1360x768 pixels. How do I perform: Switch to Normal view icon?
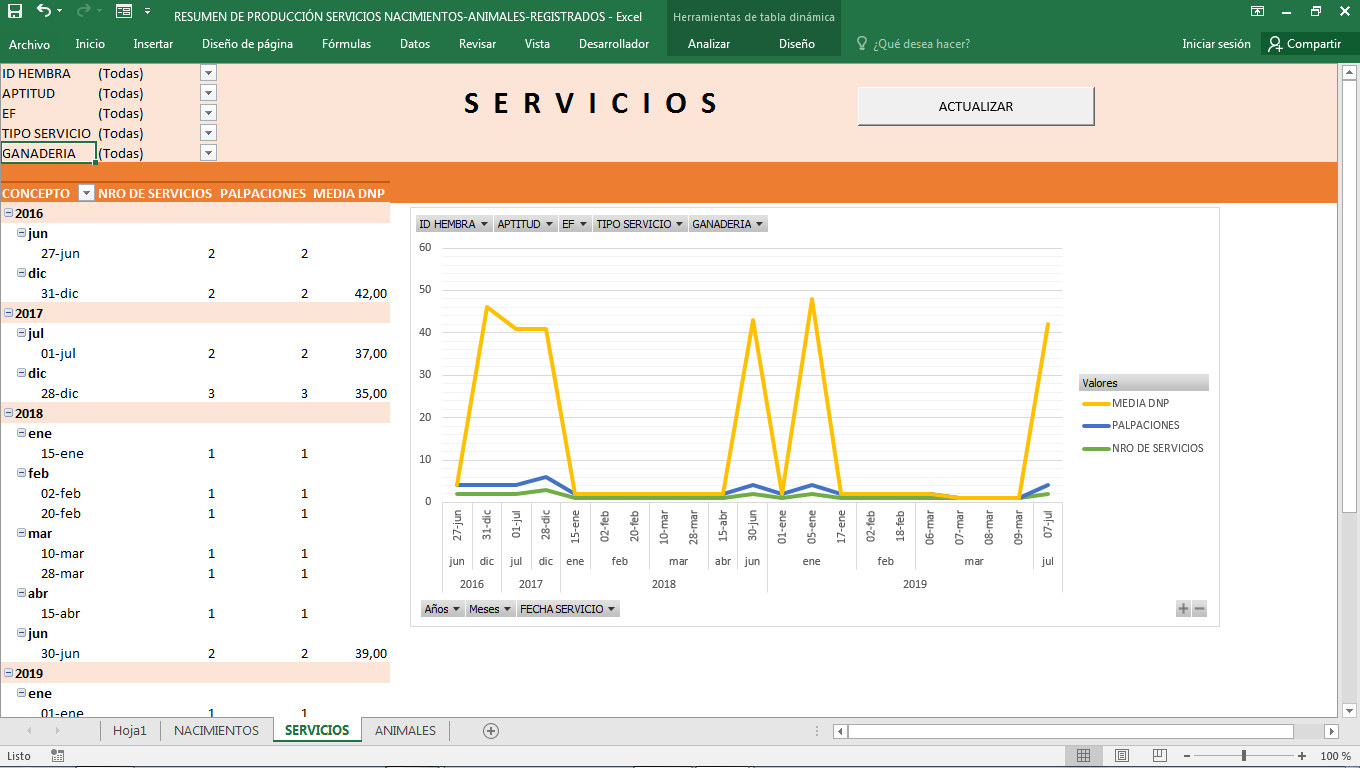pyautogui.click(x=1083, y=756)
